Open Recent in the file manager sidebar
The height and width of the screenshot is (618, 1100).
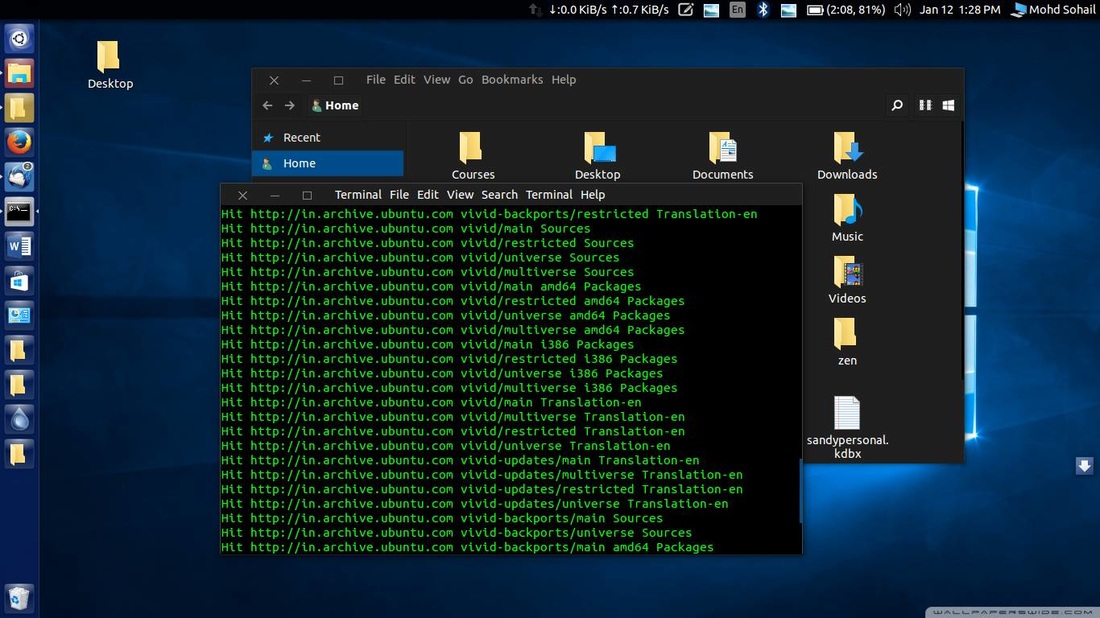[x=328, y=137]
